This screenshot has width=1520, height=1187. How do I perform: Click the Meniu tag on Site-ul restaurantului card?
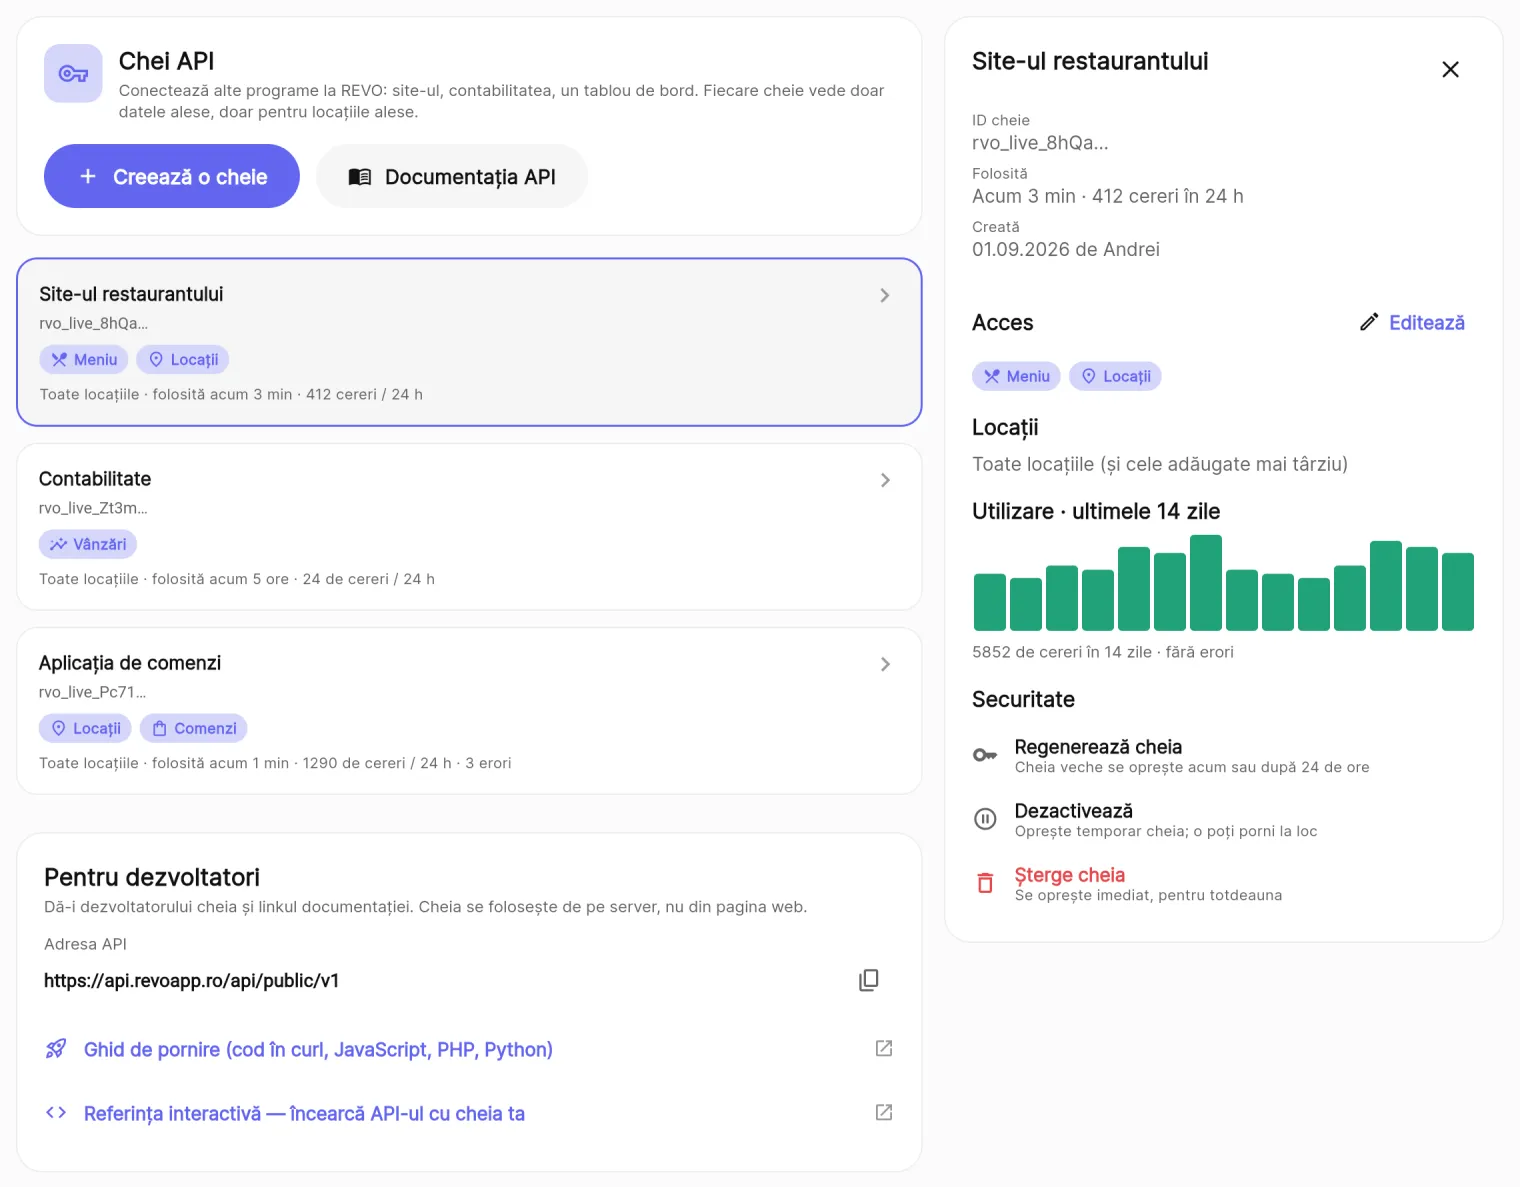[x=84, y=359]
